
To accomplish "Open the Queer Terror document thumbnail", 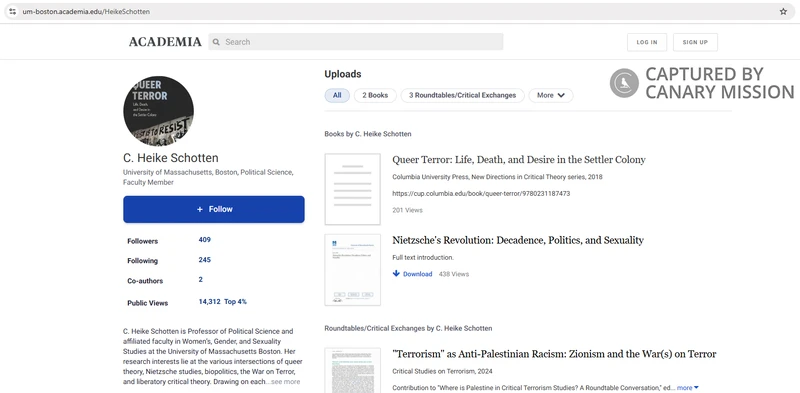I will 353,189.
